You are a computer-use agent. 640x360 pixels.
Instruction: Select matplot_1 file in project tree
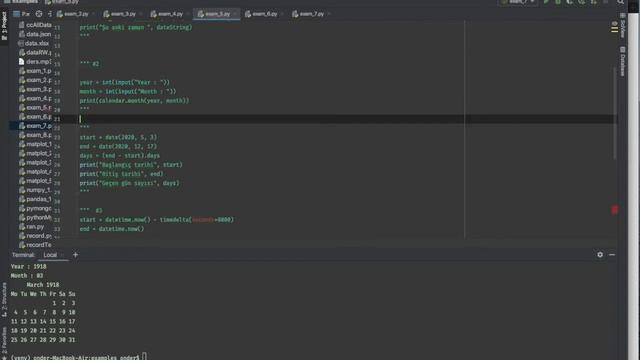(35, 144)
